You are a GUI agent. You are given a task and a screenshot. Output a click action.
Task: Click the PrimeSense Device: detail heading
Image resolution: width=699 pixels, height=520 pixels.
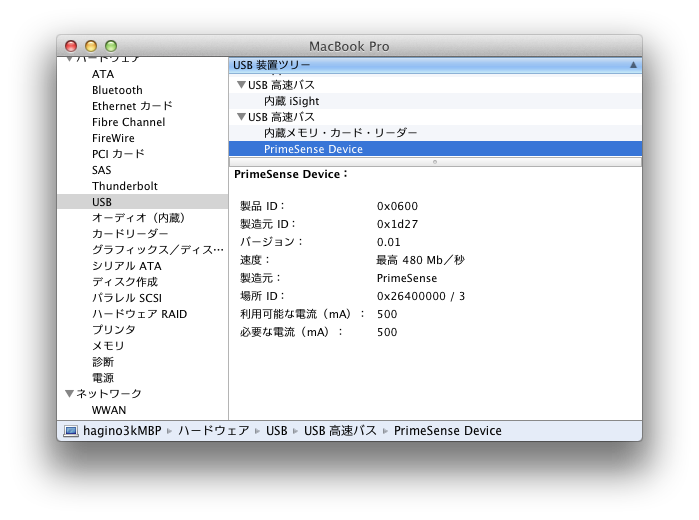tap(291, 174)
